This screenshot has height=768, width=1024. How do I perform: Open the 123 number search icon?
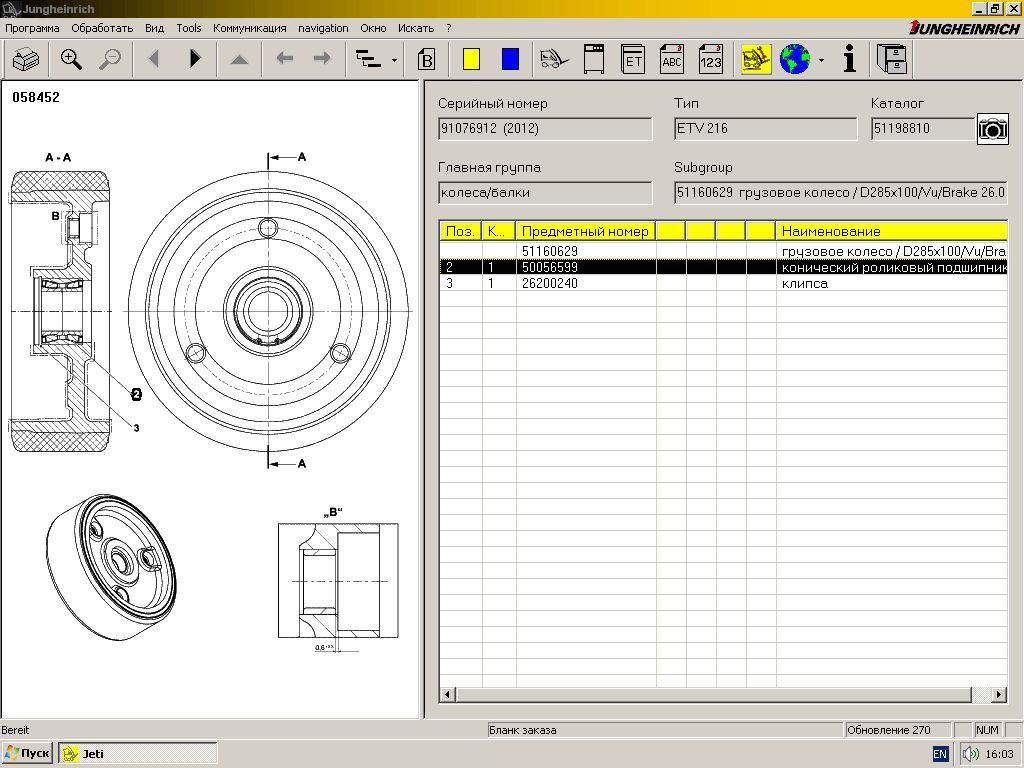click(711, 59)
